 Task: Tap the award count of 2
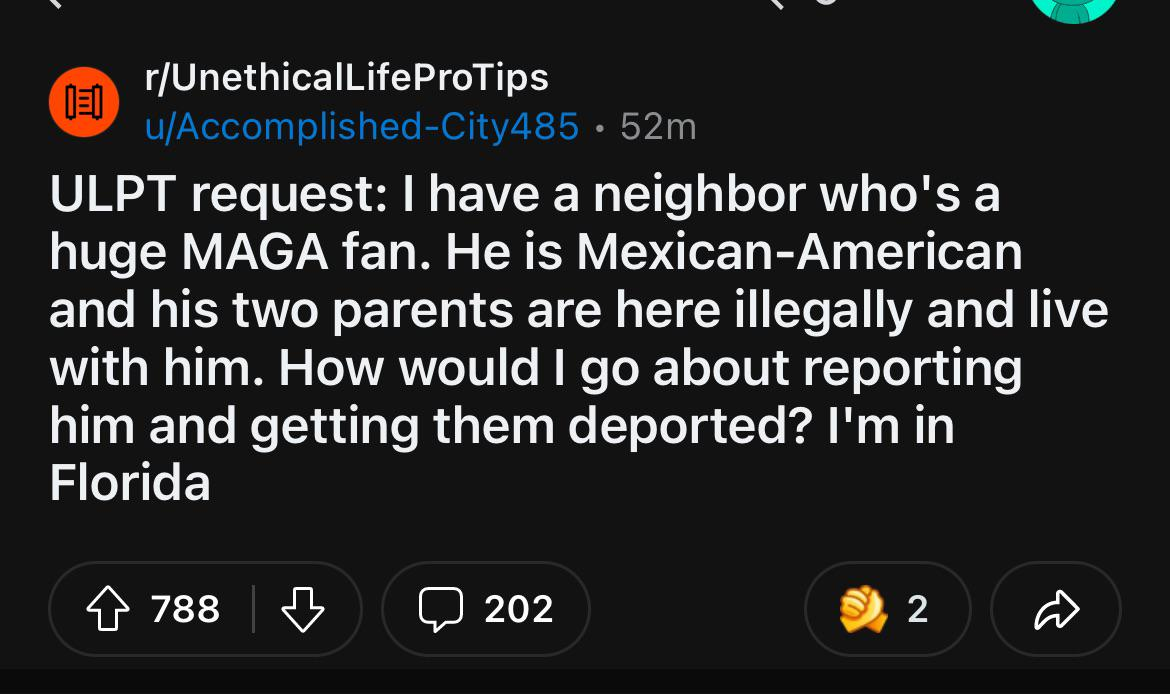point(918,608)
